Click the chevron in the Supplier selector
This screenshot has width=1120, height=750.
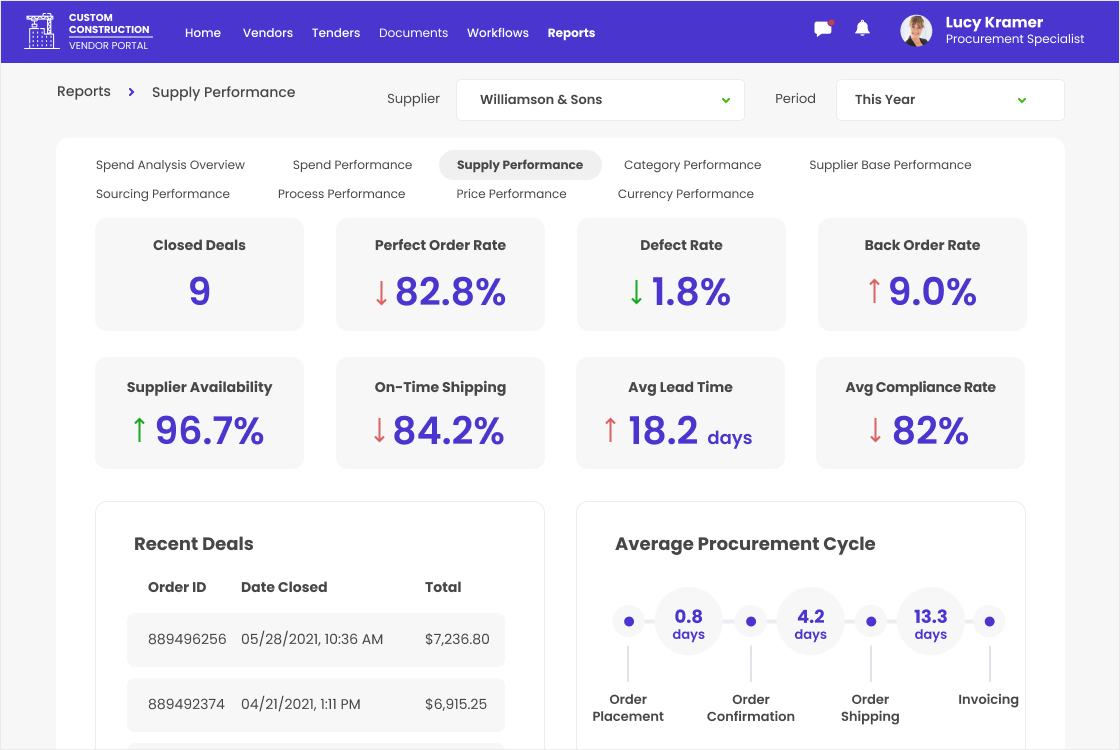tap(725, 100)
